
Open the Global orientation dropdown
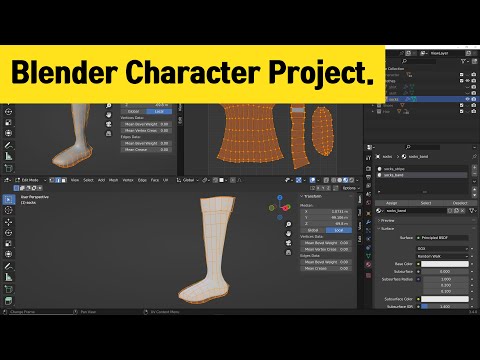(188, 180)
